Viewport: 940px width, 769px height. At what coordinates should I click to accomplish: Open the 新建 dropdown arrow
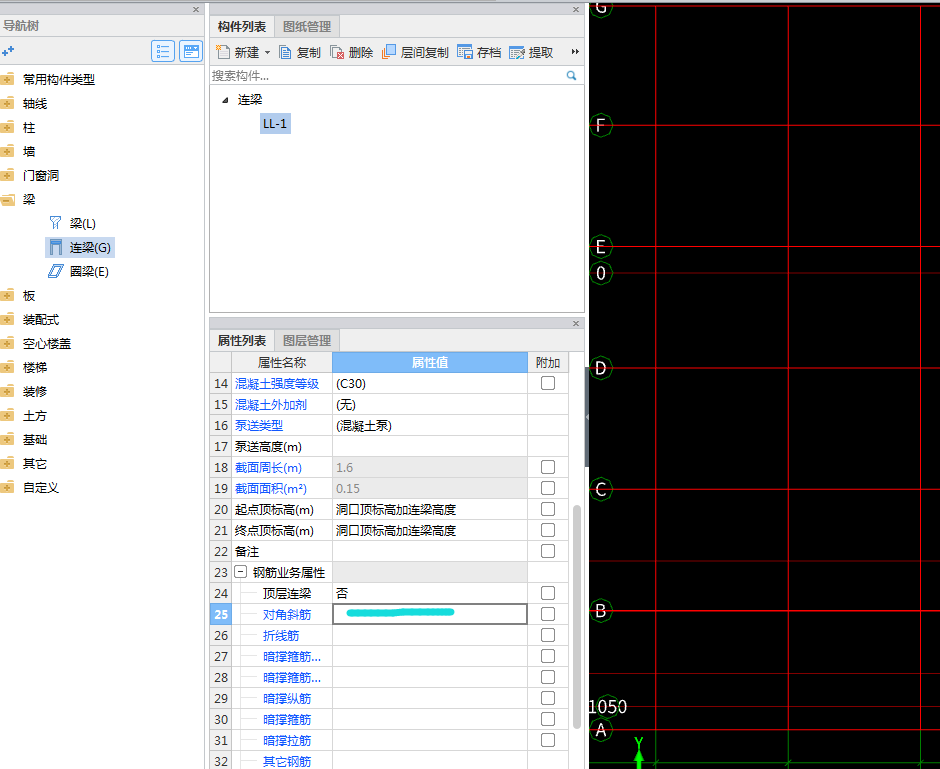click(x=267, y=53)
